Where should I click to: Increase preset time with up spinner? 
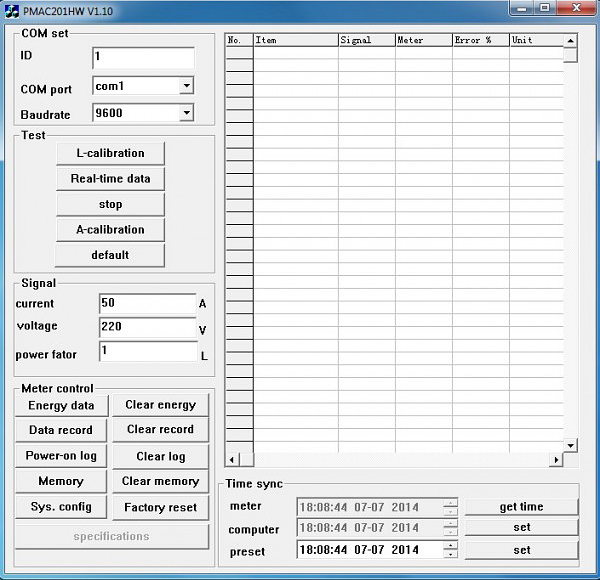point(450,546)
